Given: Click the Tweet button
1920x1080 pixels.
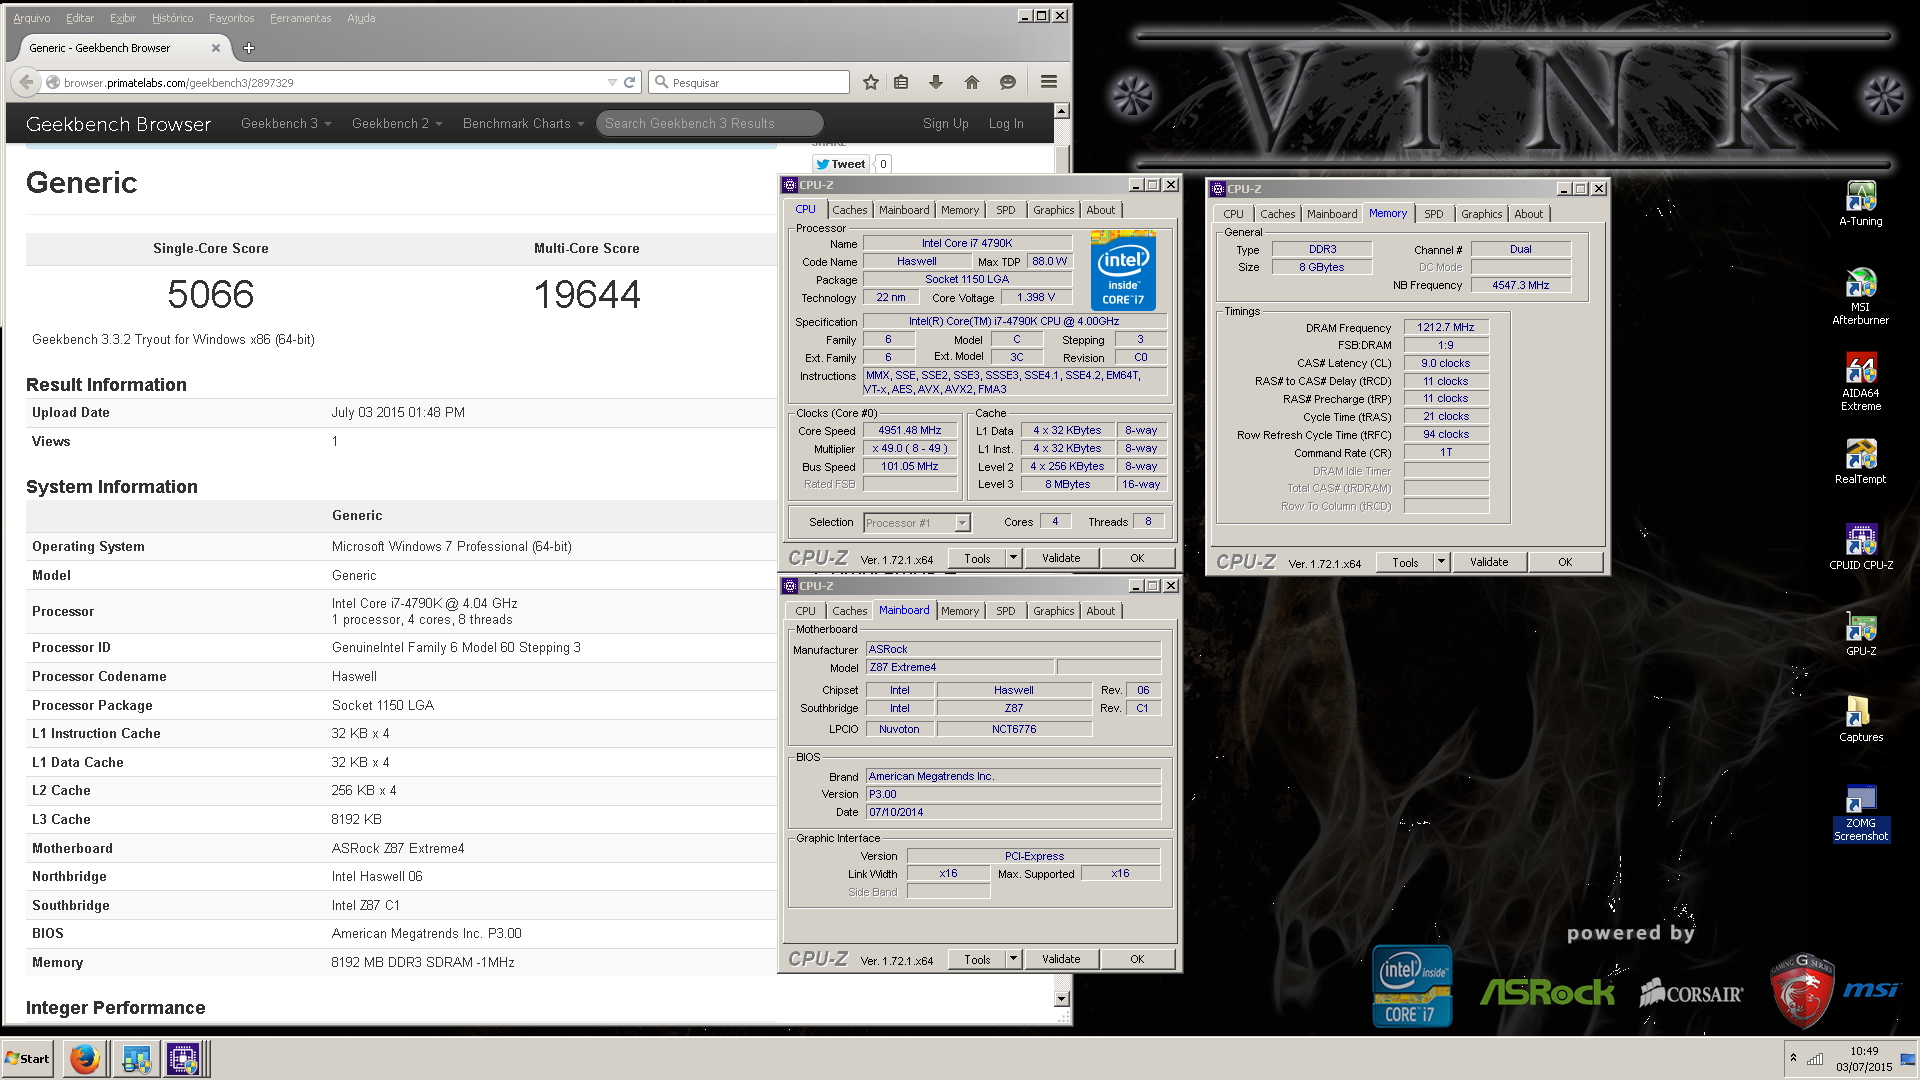Looking at the screenshot, I should click(840, 164).
